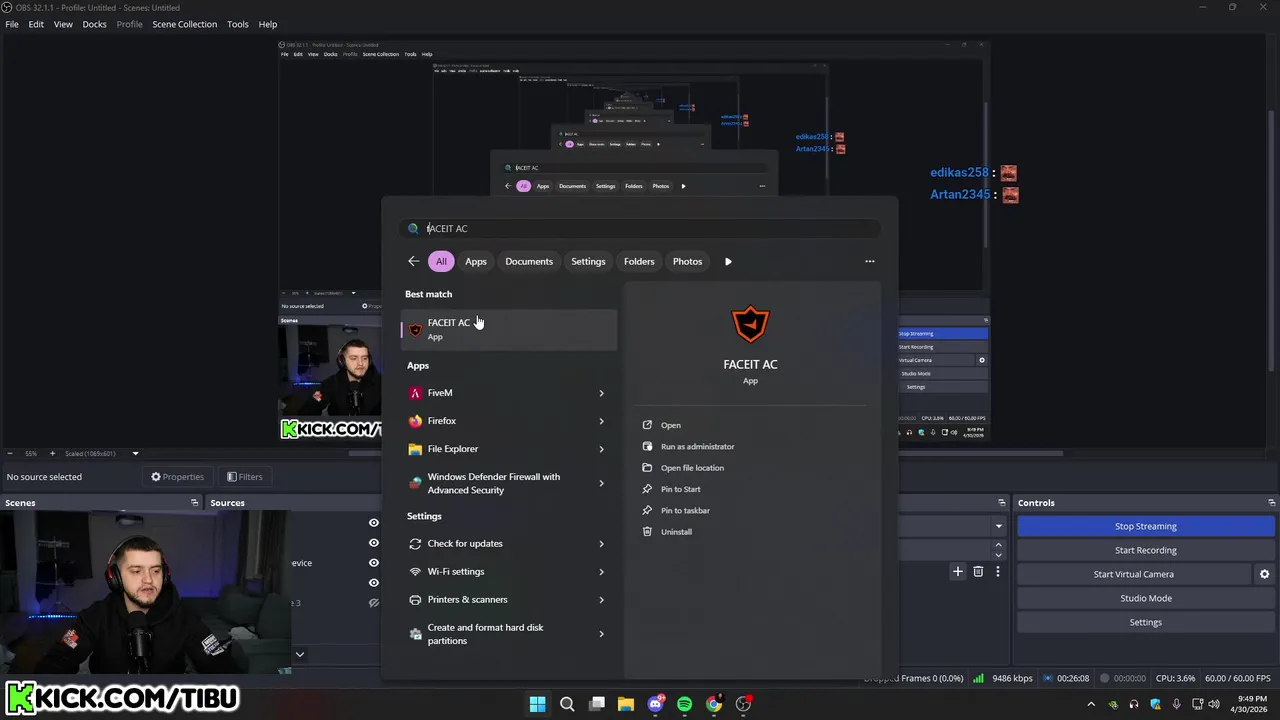Expand Wi-Fi settings result chevron
The height and width of the screenshot is (720, 1280).
click(601, 572)
